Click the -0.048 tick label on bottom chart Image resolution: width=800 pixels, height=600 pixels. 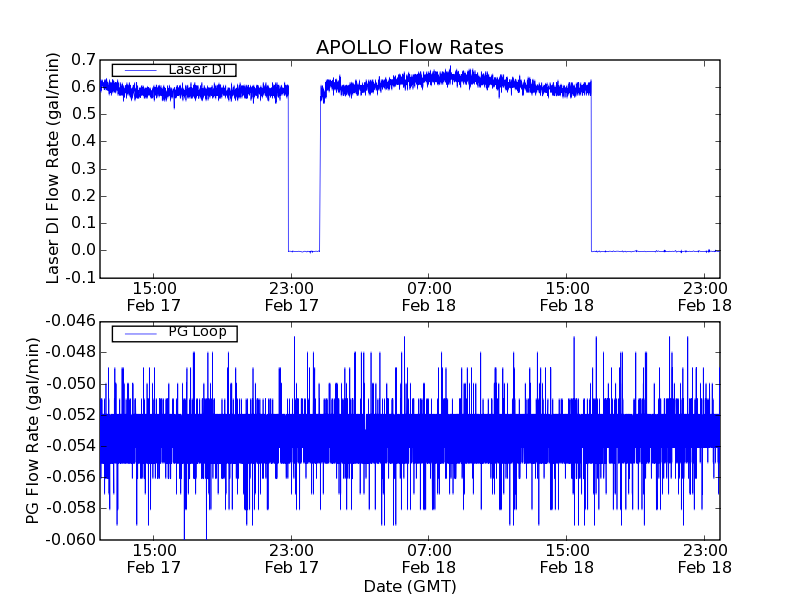70,352
